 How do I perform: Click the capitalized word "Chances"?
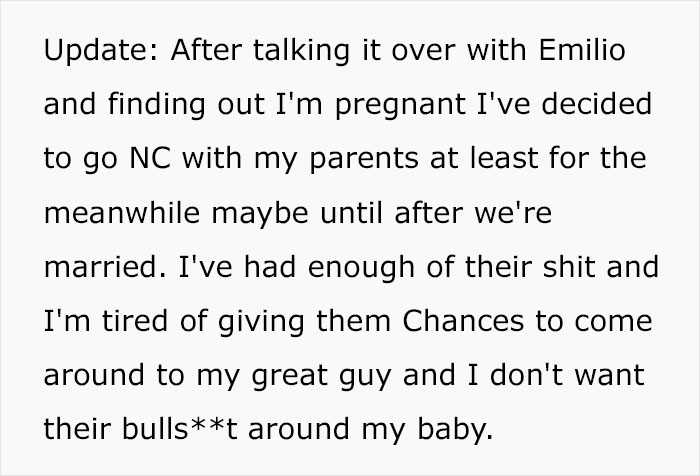tap(463, 321)
